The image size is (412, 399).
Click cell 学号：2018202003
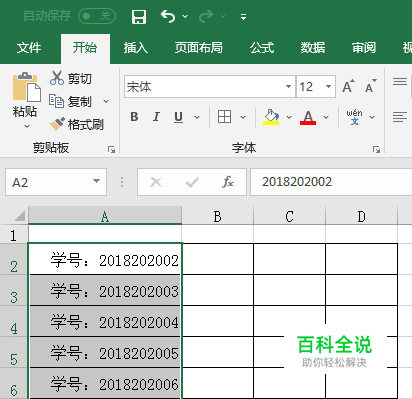[x=105, y=290]
